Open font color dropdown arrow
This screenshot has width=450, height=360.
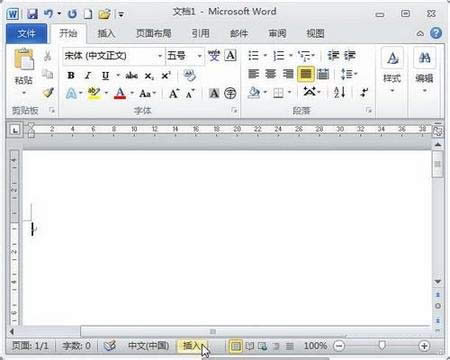click(132, 94)
